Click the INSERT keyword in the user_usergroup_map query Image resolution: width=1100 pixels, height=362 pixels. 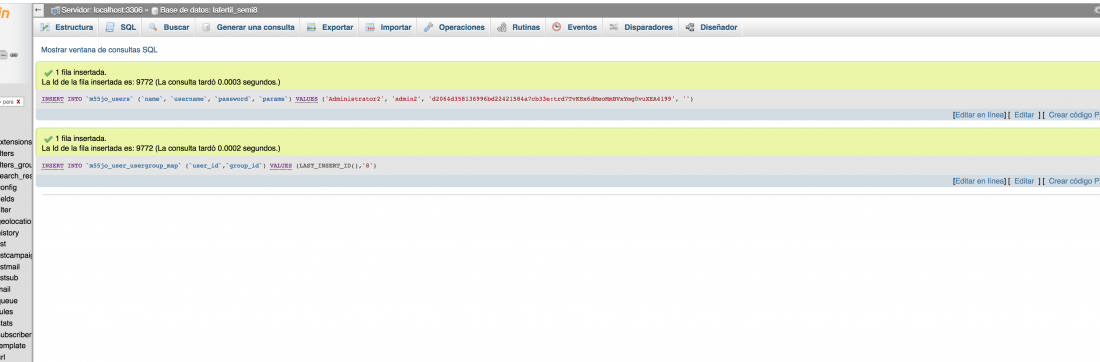click(53, 166)
